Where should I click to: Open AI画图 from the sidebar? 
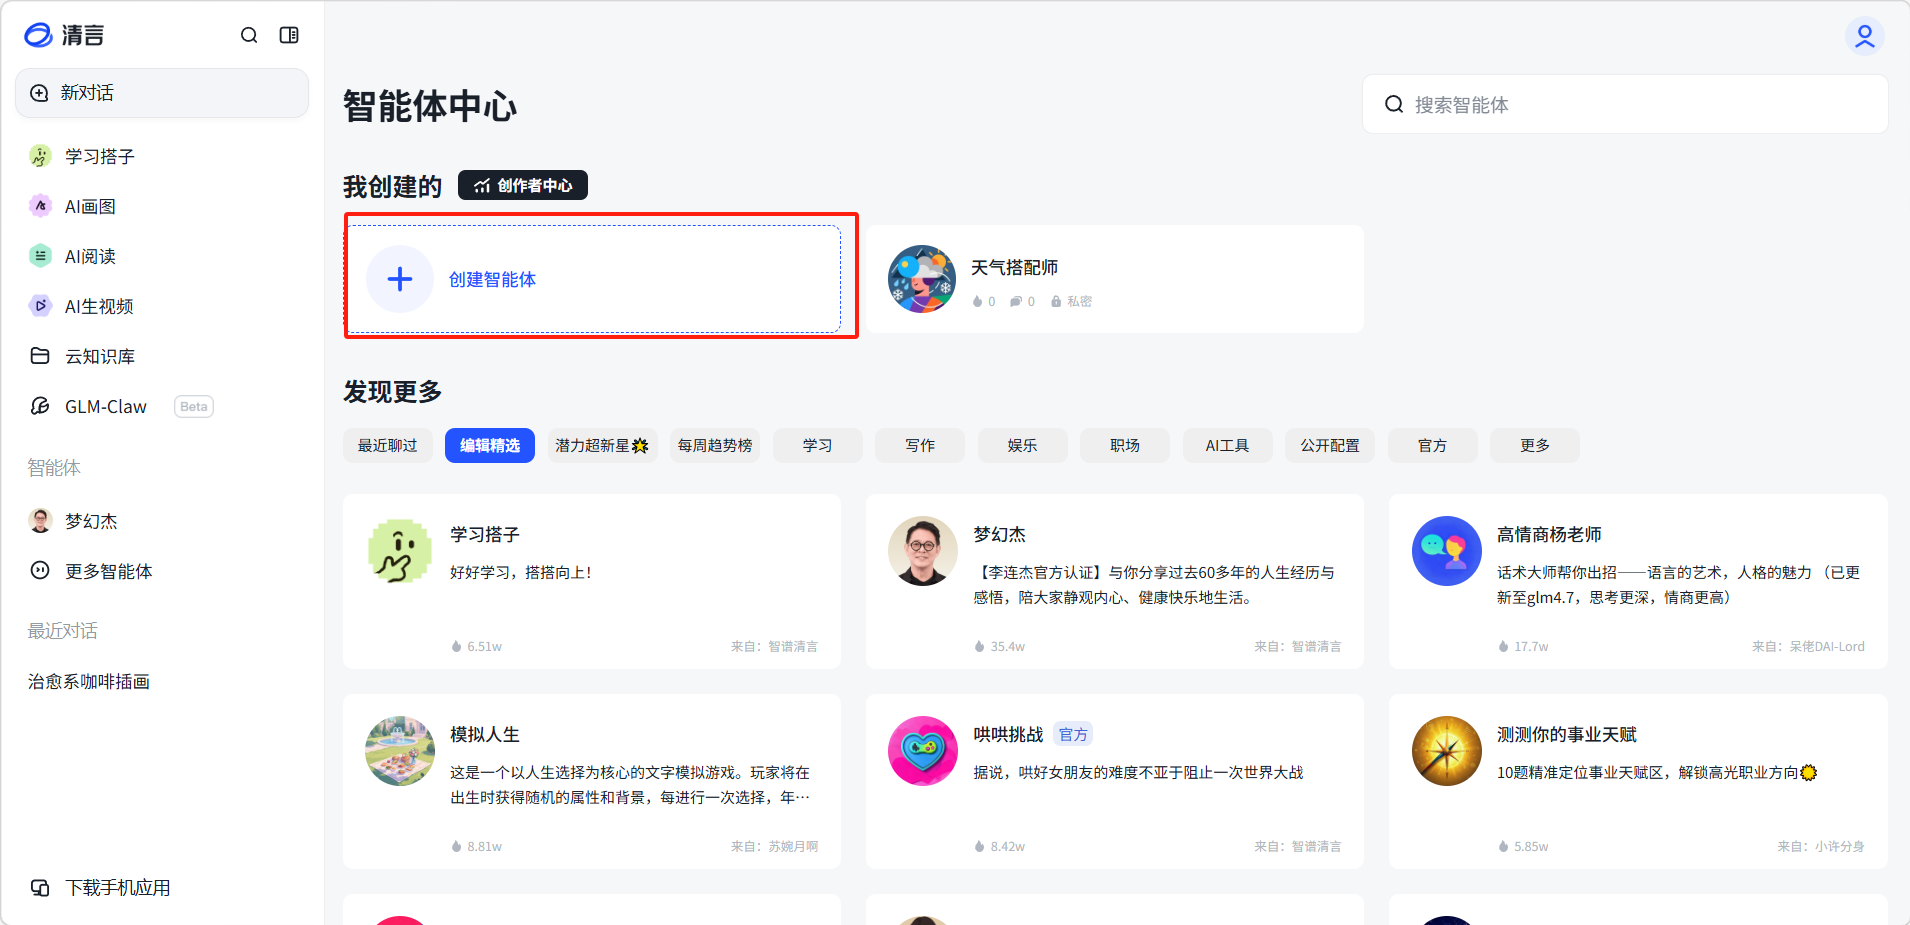click(x=90, y=206)
